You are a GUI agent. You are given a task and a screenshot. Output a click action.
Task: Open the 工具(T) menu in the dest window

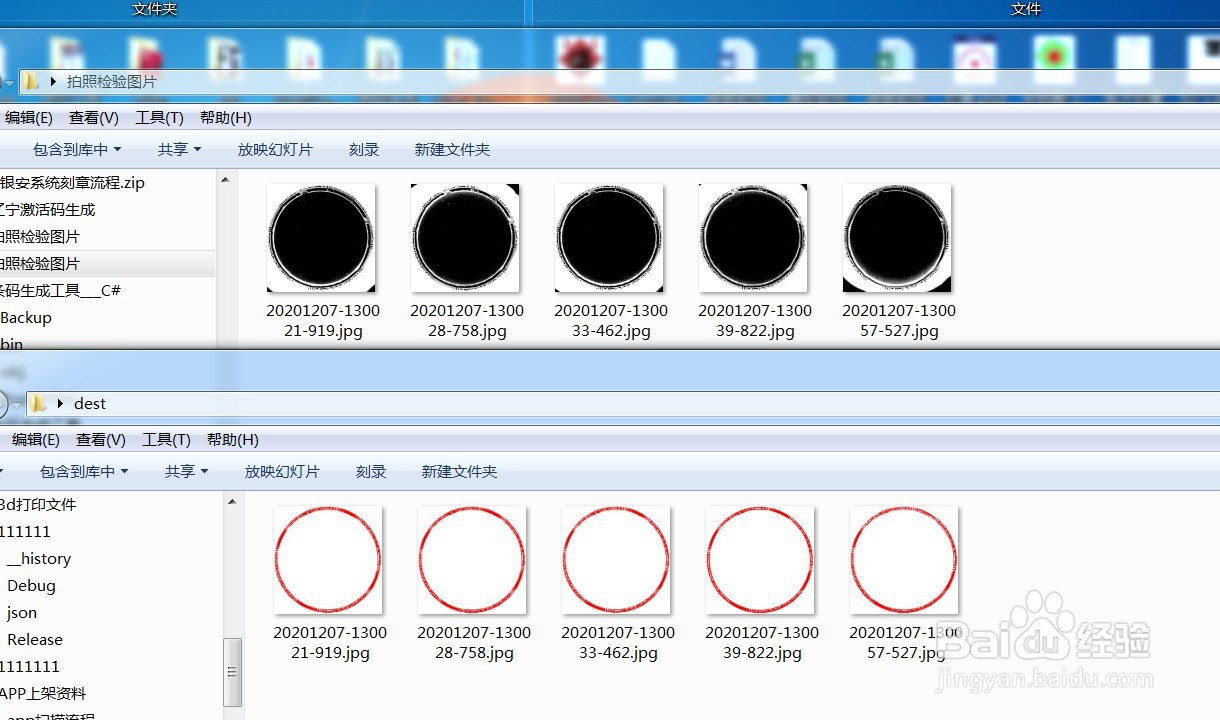166,440
